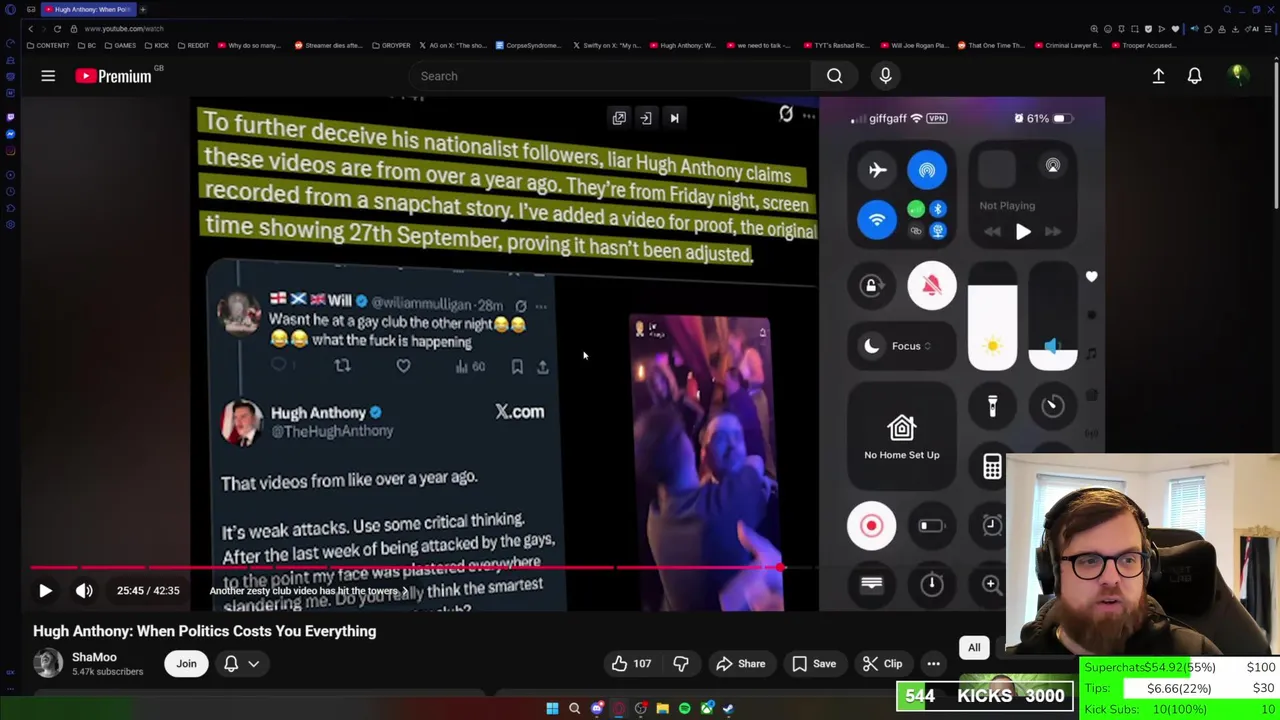Open the ShaMoo channel name link
The image size is (1280, 720).
[94, 657]
